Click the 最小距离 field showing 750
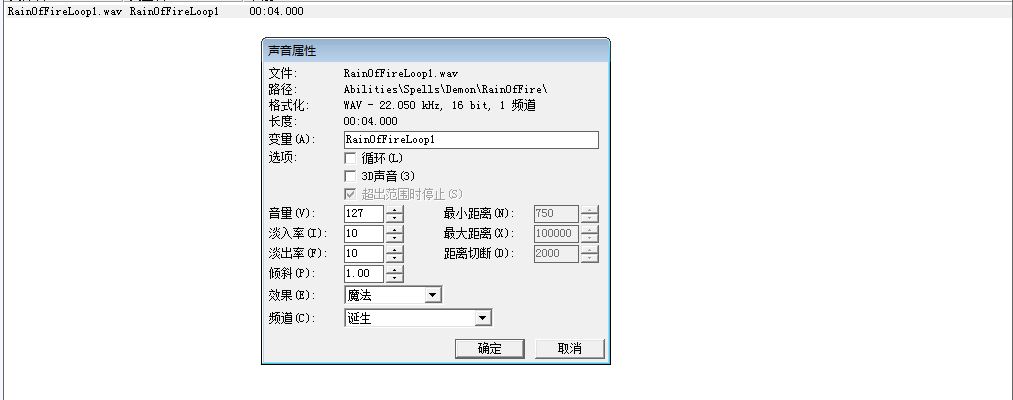The width and height of the screenshot is (1013, 400). coord(556,214)
